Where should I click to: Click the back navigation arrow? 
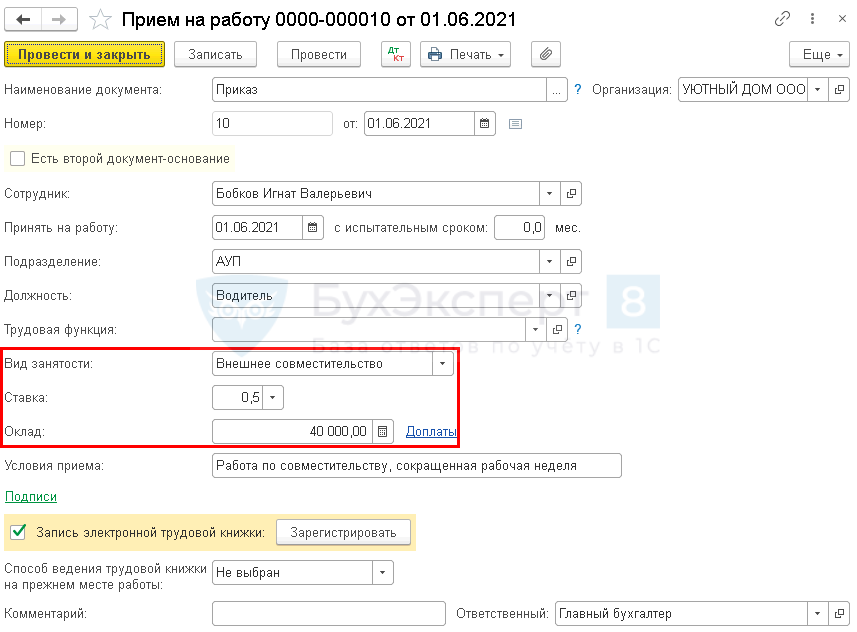coord(23,19)
